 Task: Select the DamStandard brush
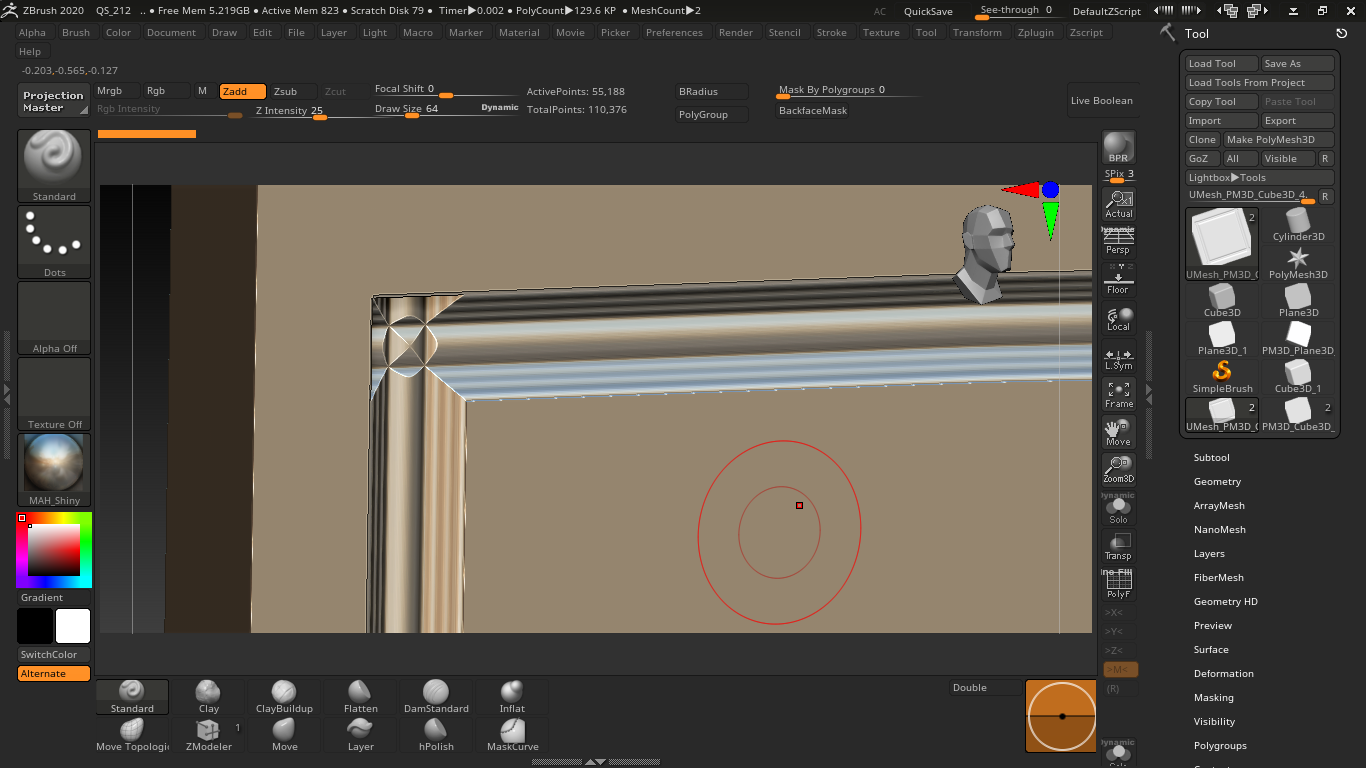[436, 697]
